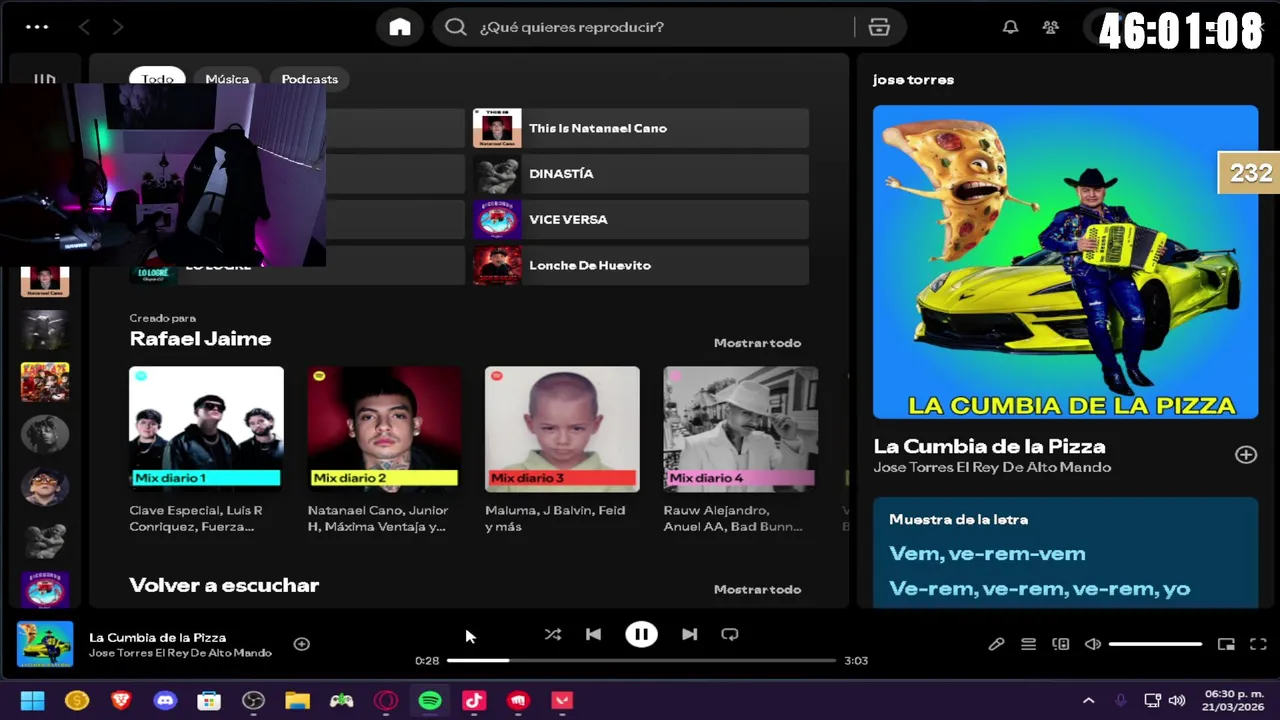This screenshot has width=1280, height=720.
Task: Open the Connect to a device icon
Action: point(1060,644)
